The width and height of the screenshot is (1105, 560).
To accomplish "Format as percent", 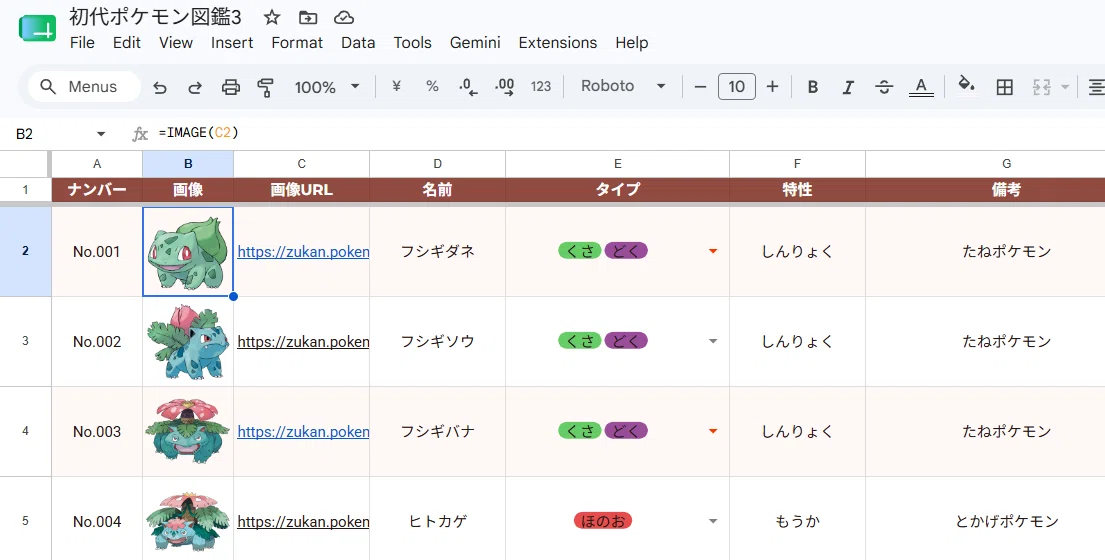I will click(432, 86).
